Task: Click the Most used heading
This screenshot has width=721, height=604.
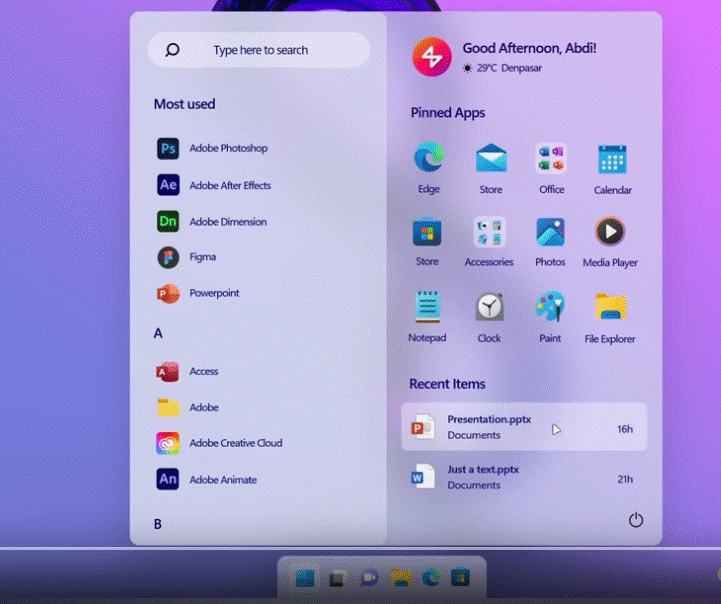Action: (x=184, y=104)
